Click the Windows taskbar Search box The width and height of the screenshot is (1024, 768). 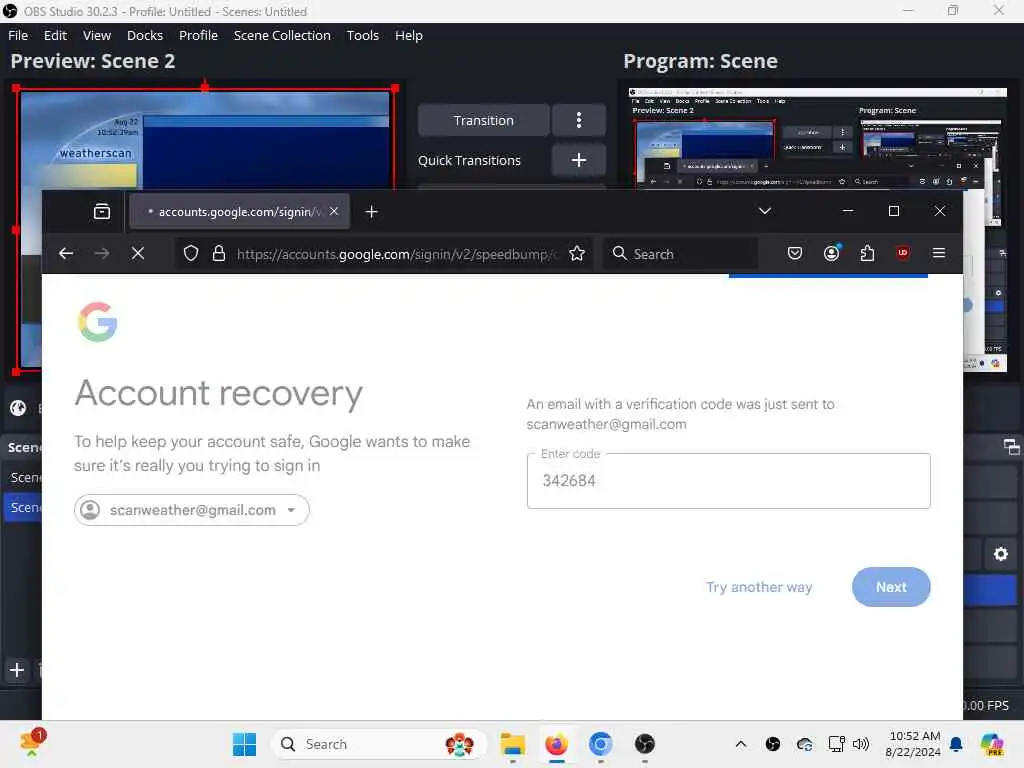pyautogui.click(x=378, y=744)
